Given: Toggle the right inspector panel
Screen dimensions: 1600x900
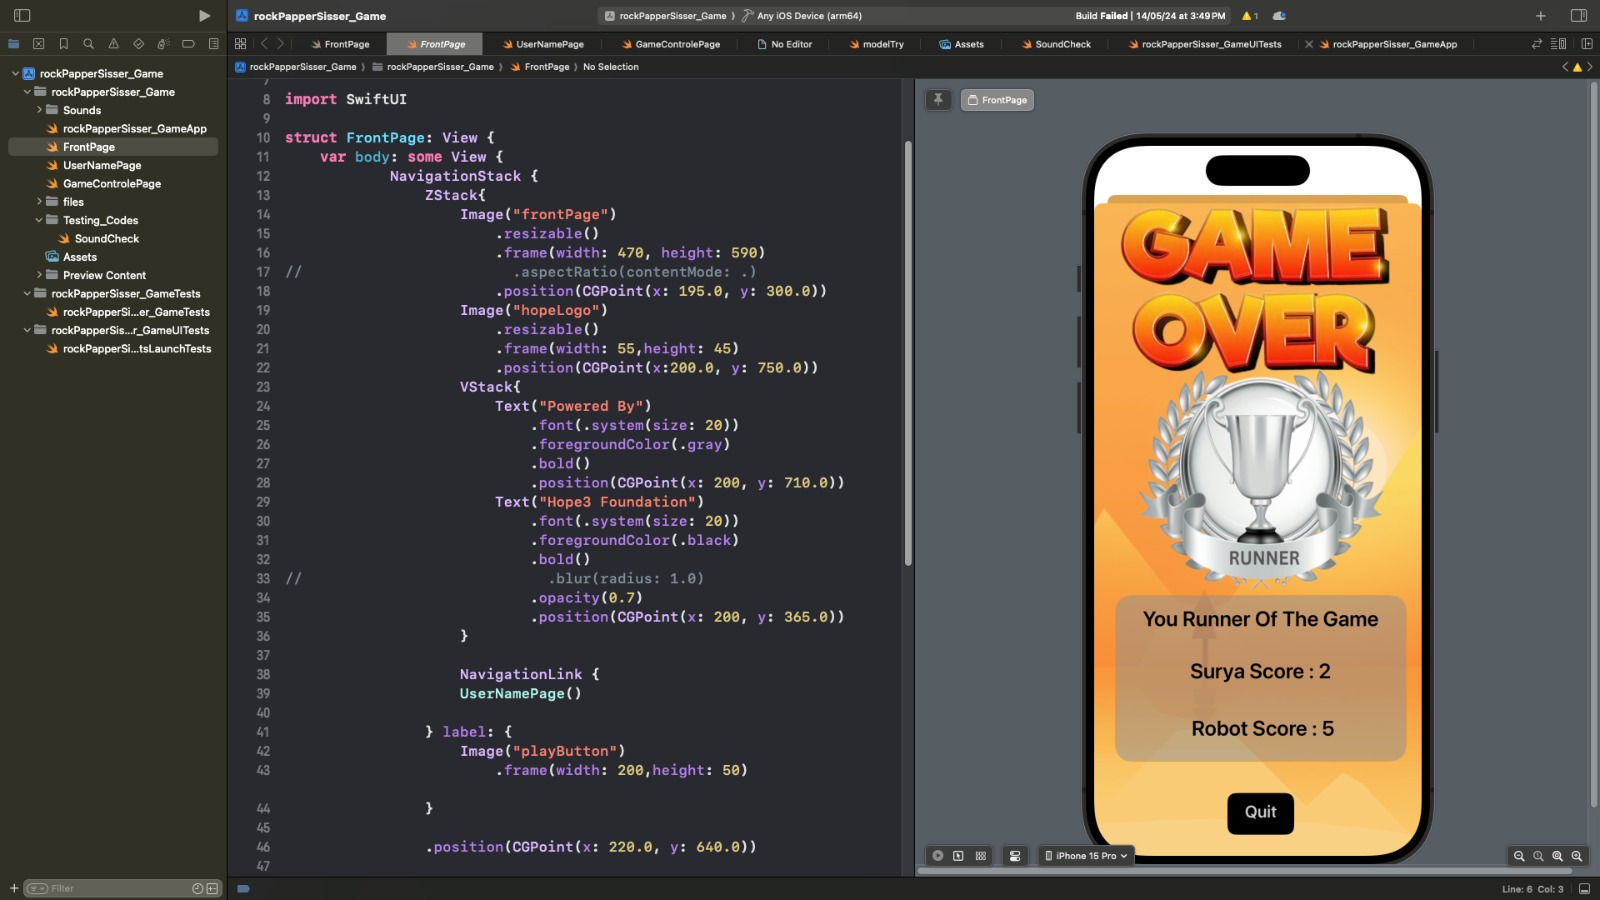Looking at the screenshot, I should pos(1579,16).
